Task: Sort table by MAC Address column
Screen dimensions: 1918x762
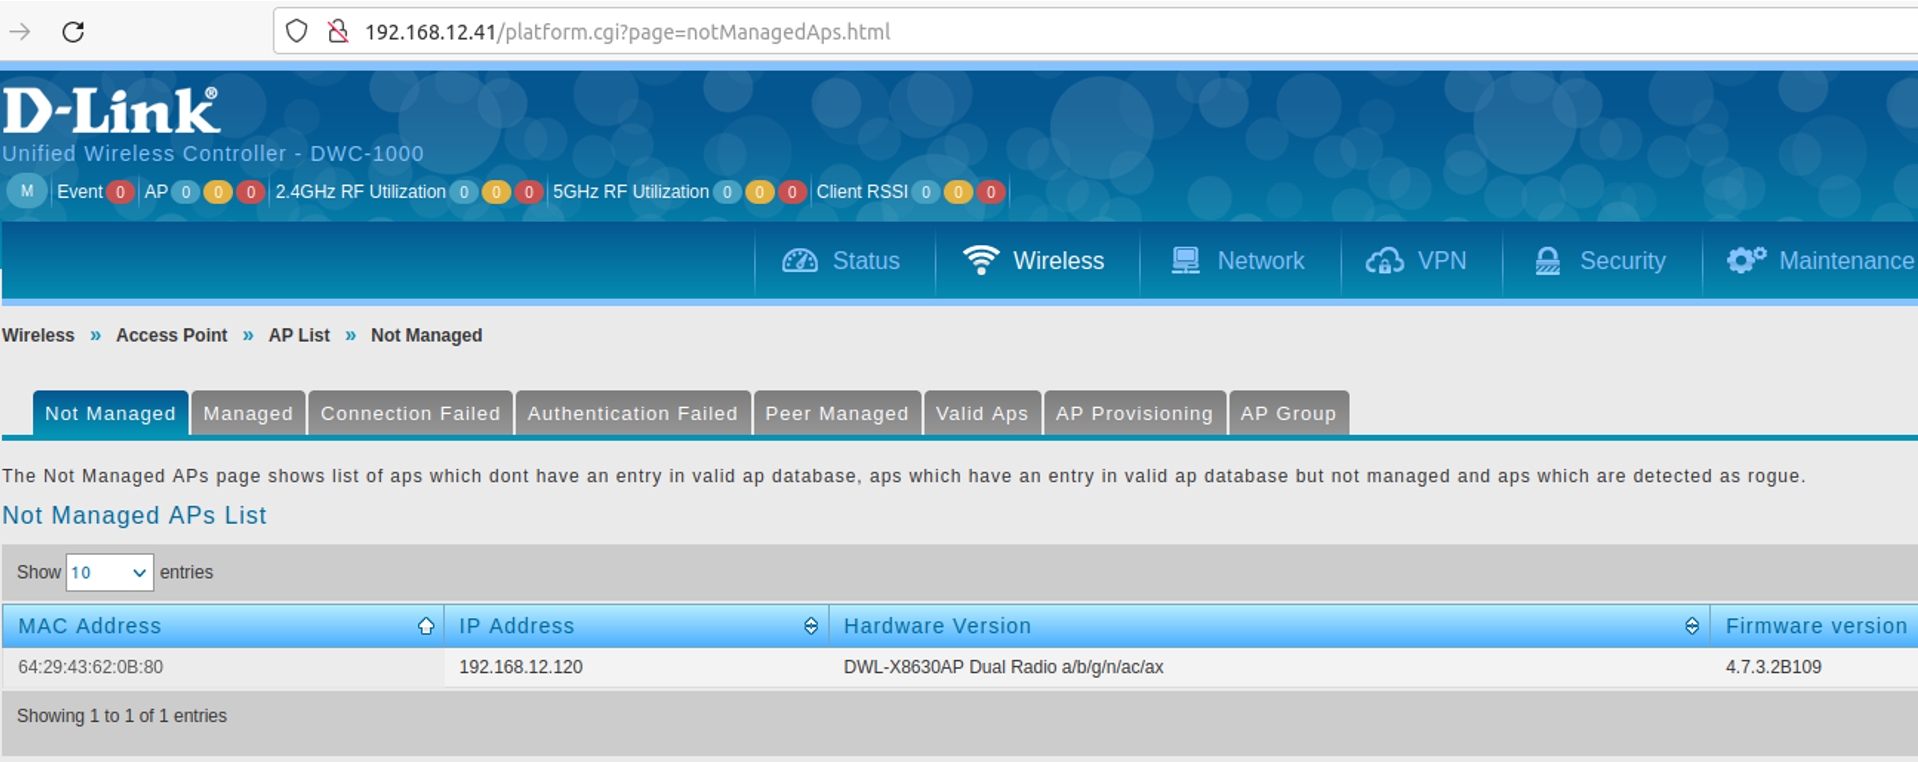Action: pyautogui.click(x=90, y=626)
